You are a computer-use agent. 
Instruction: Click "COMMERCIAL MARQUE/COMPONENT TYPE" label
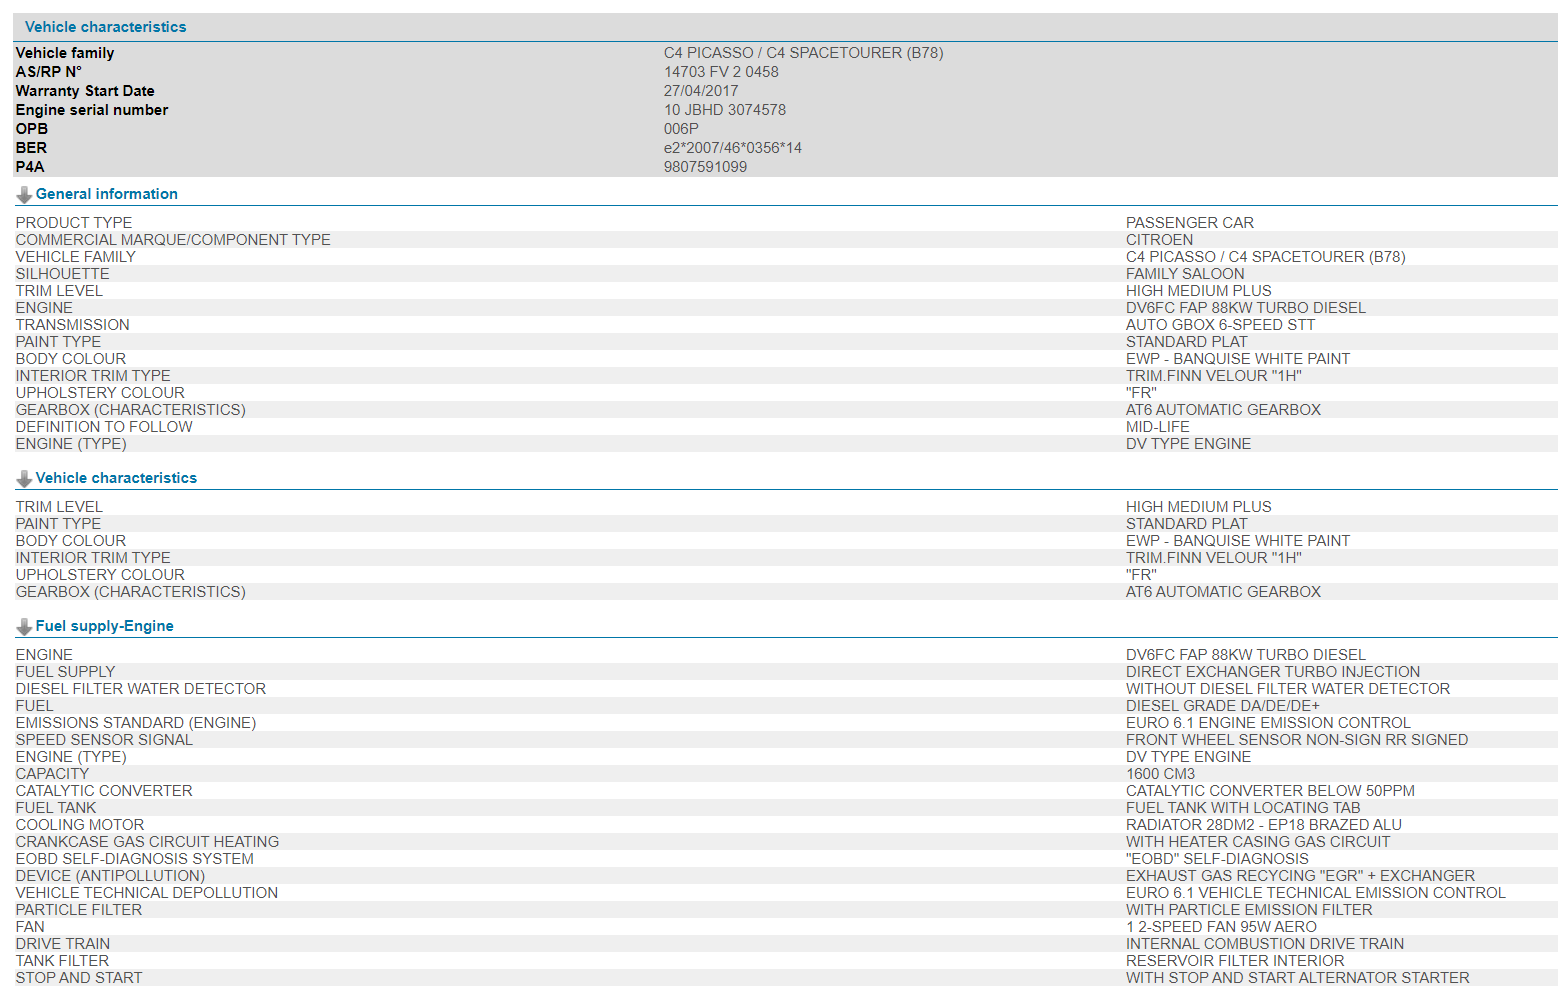tap(173, 240)
